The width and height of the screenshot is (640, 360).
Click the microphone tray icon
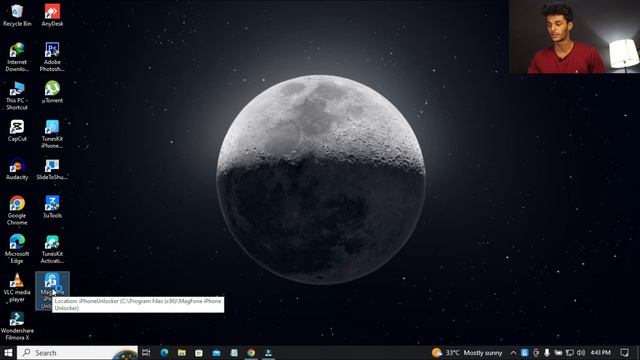(547, 353)
